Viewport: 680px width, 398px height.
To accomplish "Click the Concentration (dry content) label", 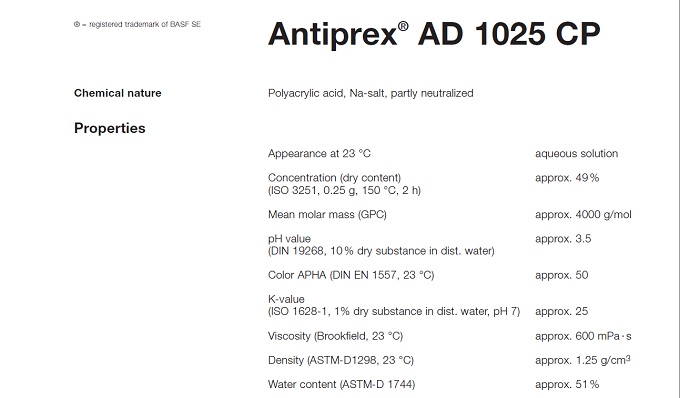I will pyautogui.click(x=334, y=178).
